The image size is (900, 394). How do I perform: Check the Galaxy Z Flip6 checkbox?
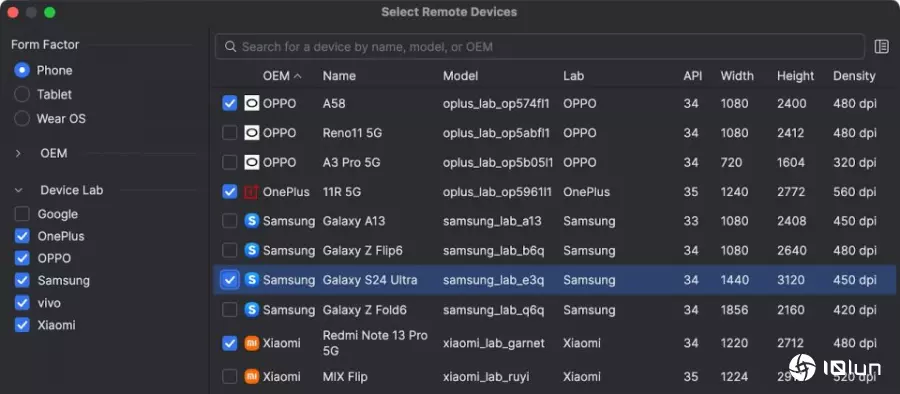click(230, 250)
